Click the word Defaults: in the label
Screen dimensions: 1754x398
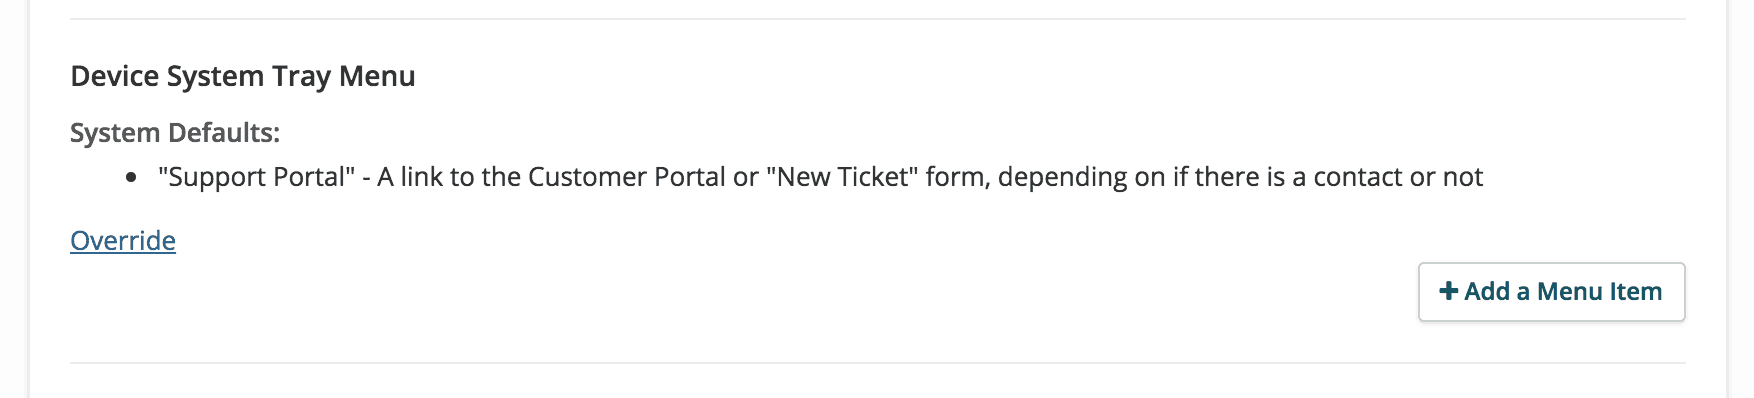coord(224,133)
